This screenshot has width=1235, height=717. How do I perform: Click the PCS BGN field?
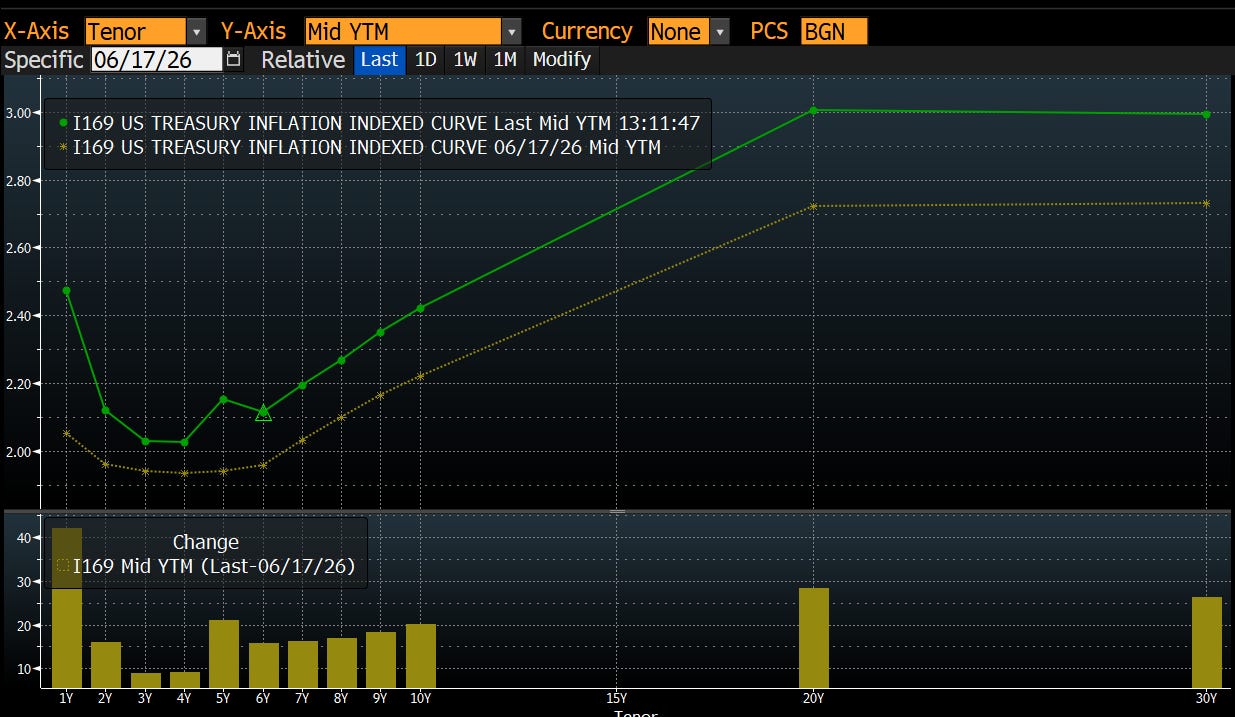pyautogui.click(x=834, y=32)
